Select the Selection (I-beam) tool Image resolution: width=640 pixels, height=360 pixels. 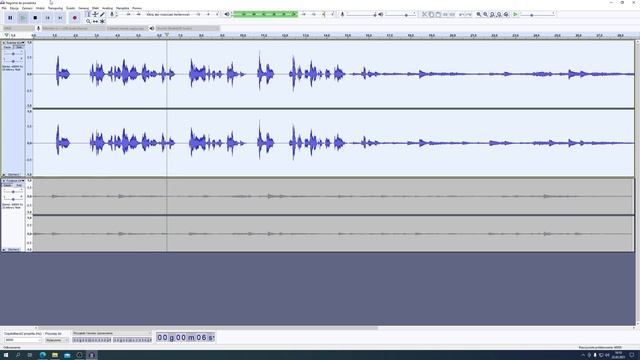(88, 14)
